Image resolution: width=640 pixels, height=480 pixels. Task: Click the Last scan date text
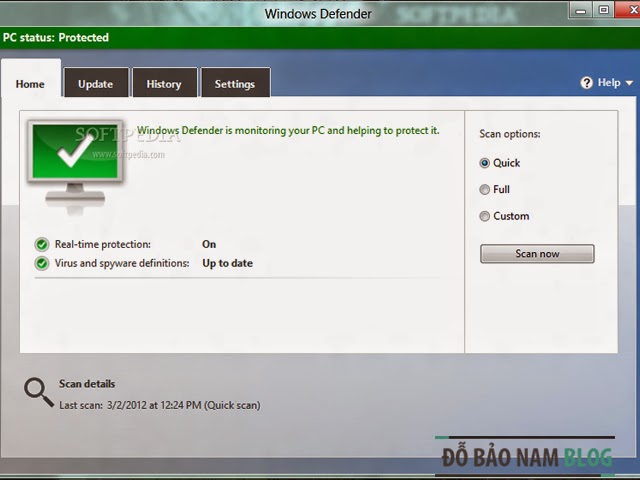160,405
